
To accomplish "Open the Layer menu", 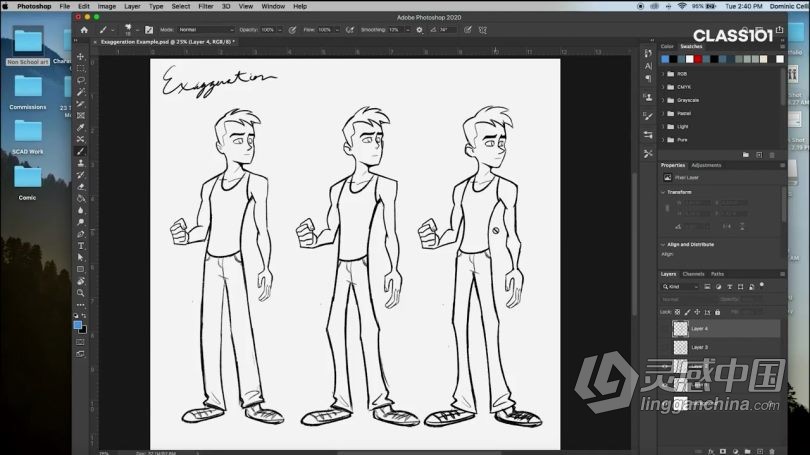I will pos(132,6).
